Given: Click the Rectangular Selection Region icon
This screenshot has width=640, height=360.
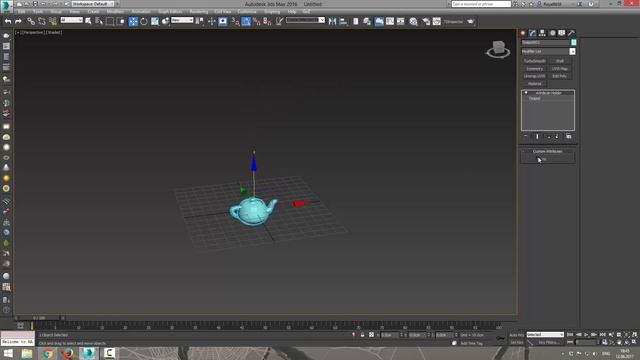Looking at the screenshot, I should [x=110, y=21].
